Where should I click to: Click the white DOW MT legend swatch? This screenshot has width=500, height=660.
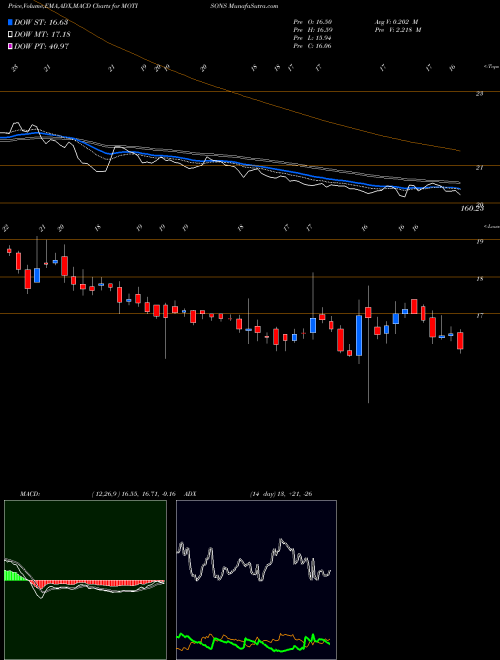tap(10, 34)
